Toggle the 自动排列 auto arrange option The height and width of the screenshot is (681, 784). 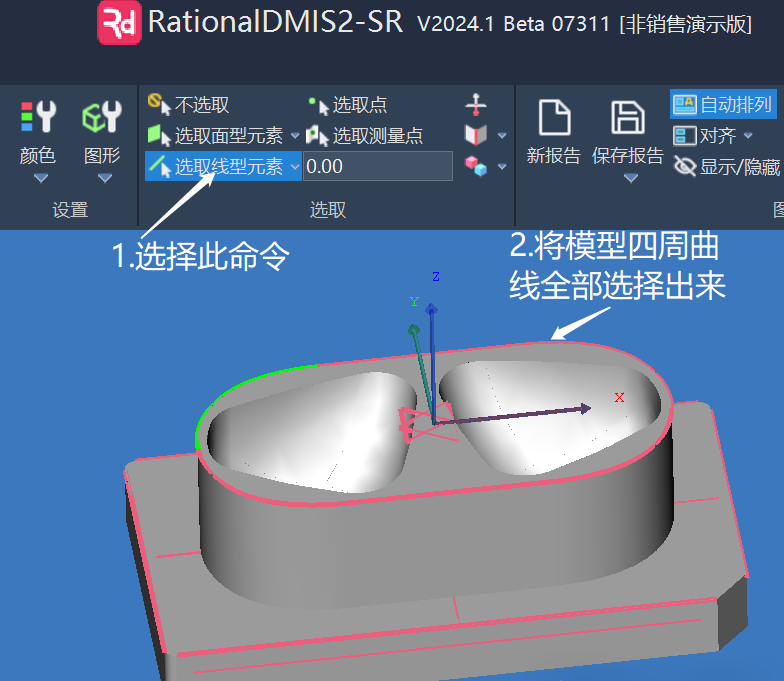point(724,105)
